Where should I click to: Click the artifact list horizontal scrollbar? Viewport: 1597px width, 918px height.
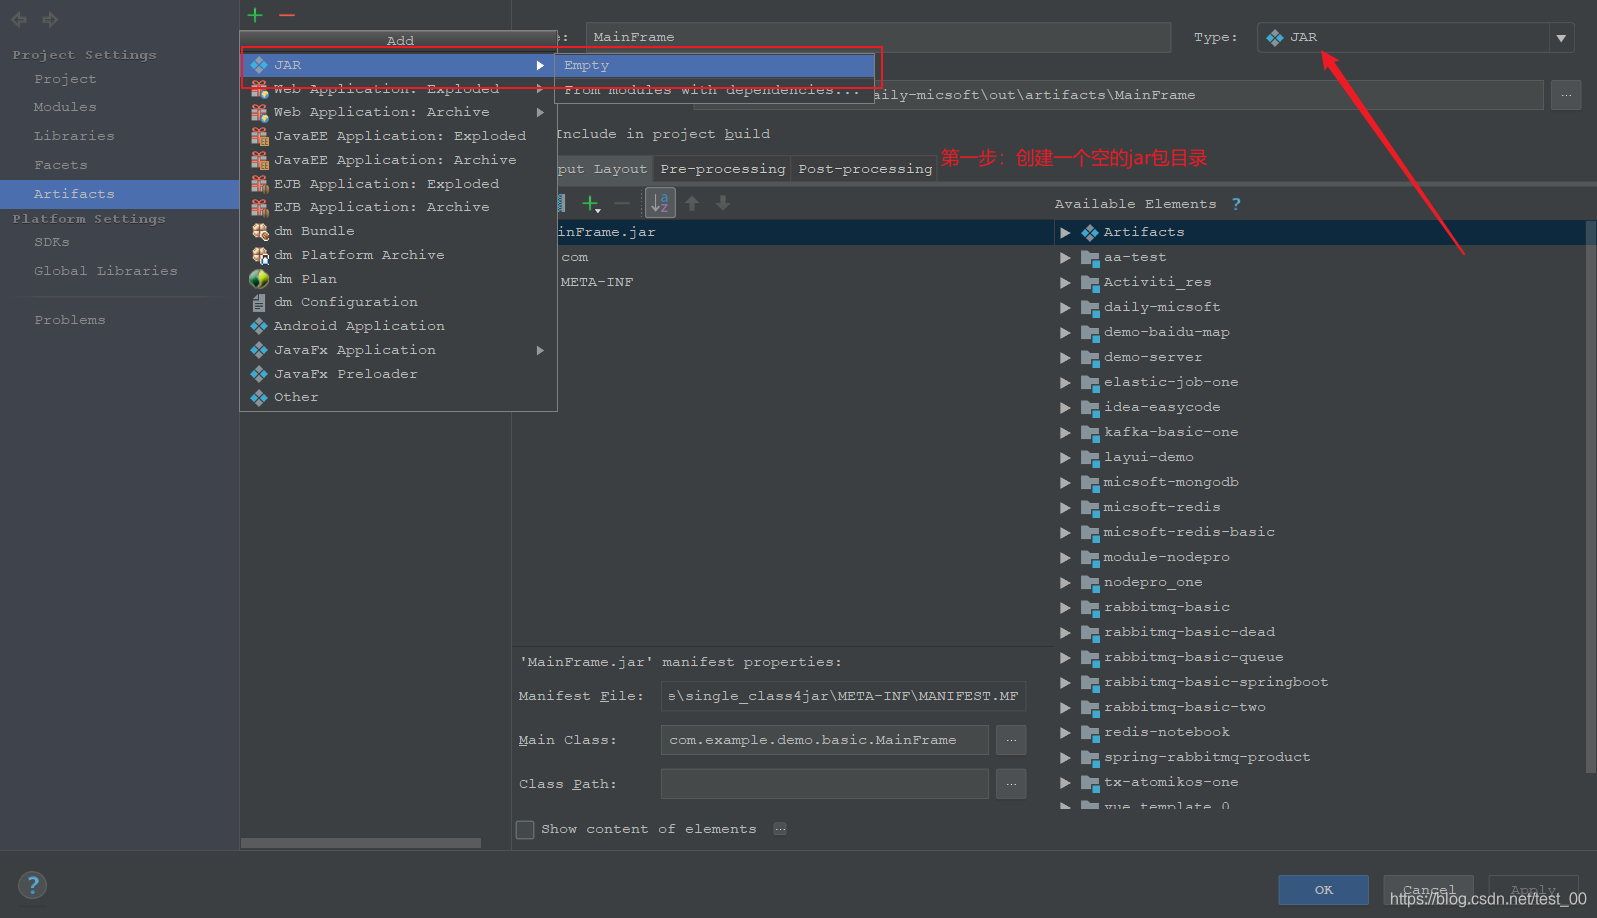[x=361, y=843]
